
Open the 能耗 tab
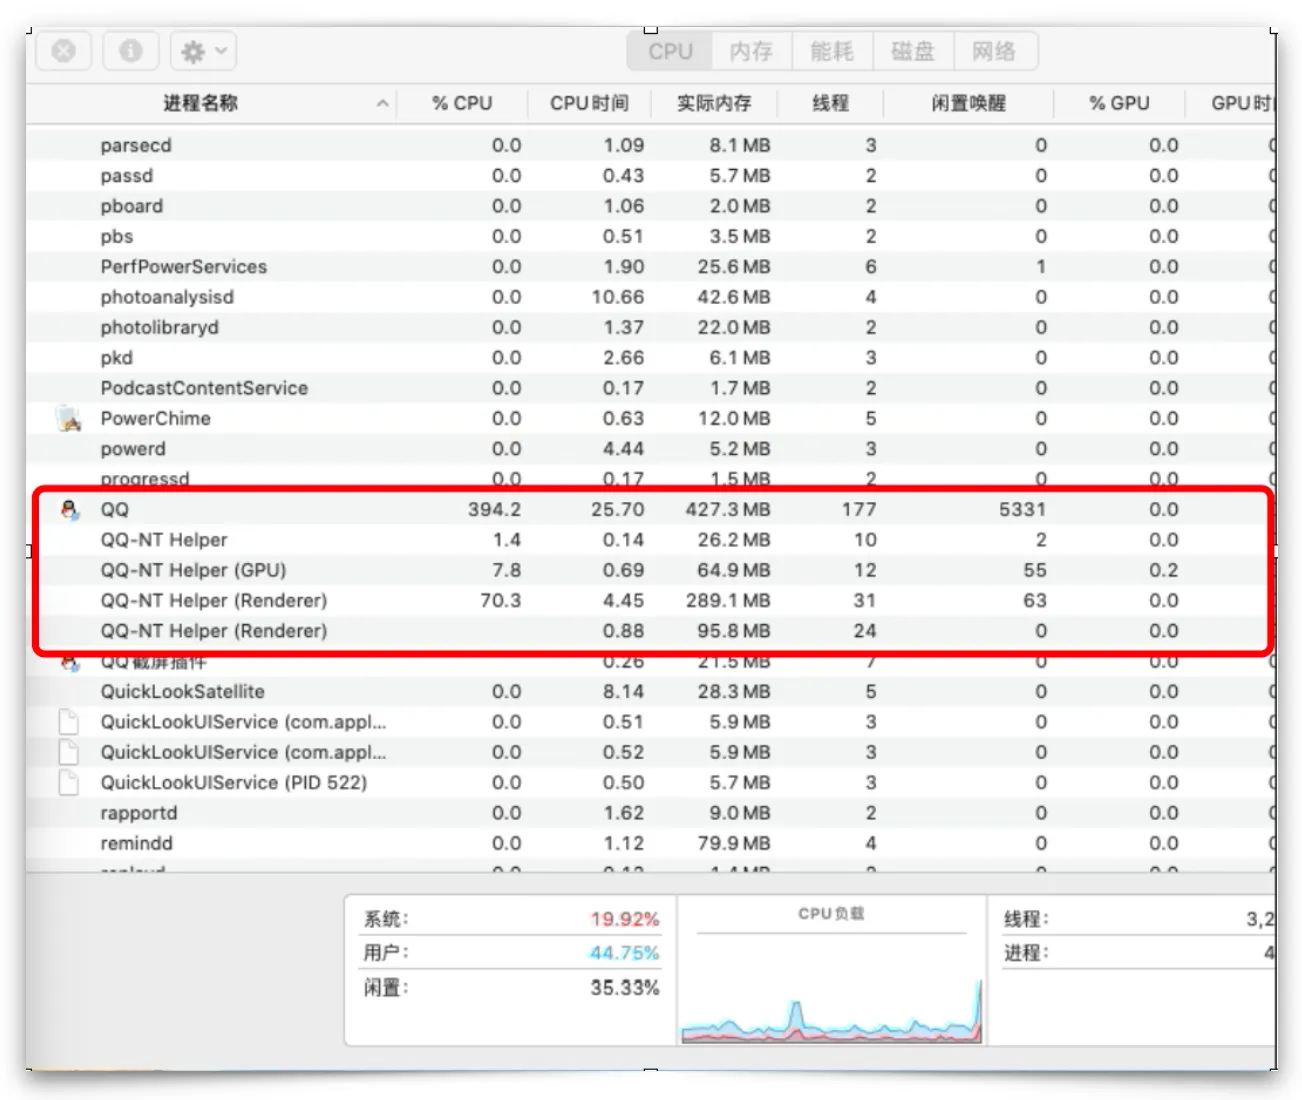[x=832, y=51]
